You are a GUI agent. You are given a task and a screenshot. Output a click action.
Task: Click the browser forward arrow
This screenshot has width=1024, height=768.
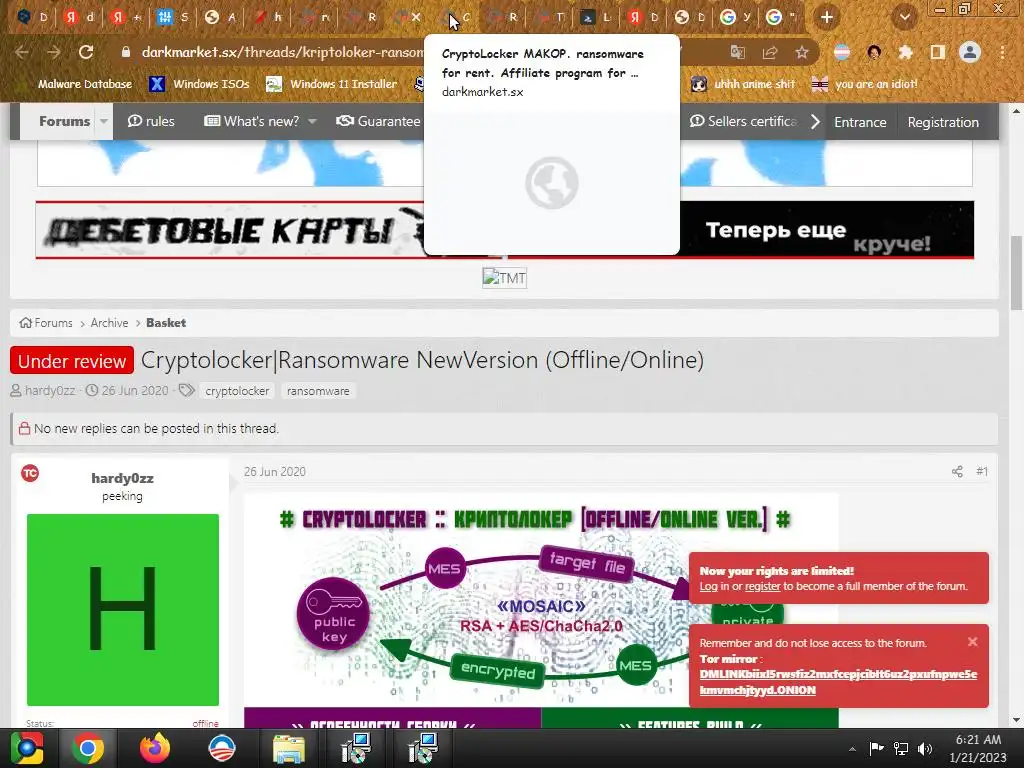pyautogui.click(x=54, y=52)
